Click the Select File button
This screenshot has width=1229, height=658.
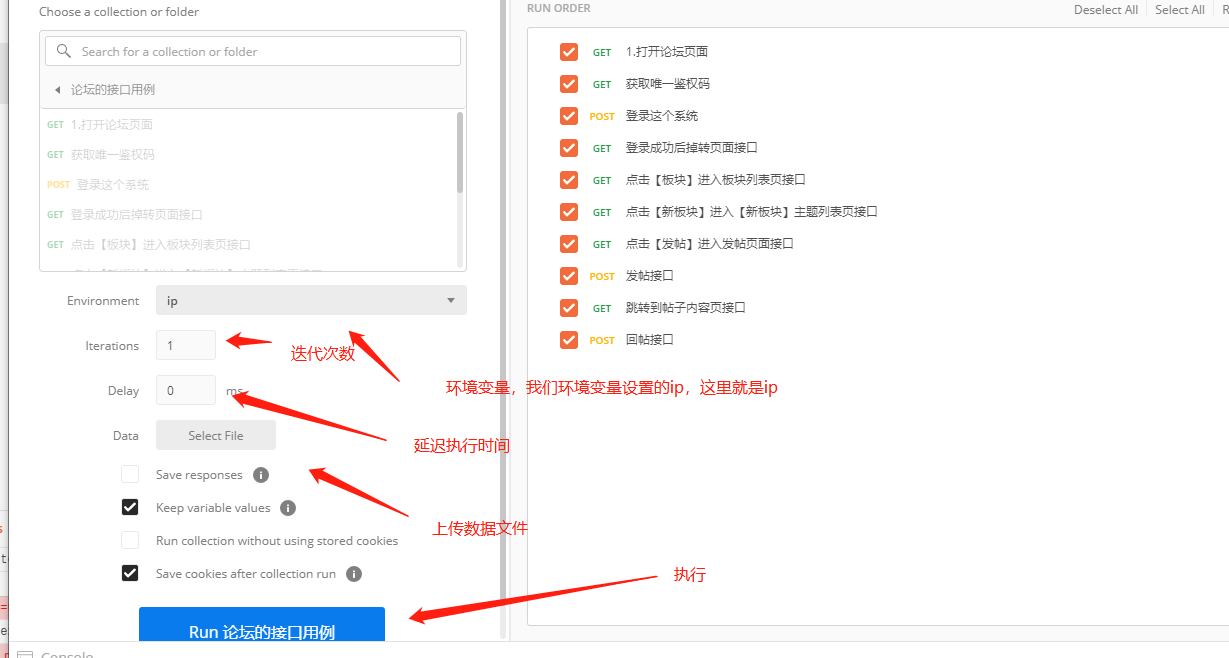pyautogui.click(x=216, y=435)
